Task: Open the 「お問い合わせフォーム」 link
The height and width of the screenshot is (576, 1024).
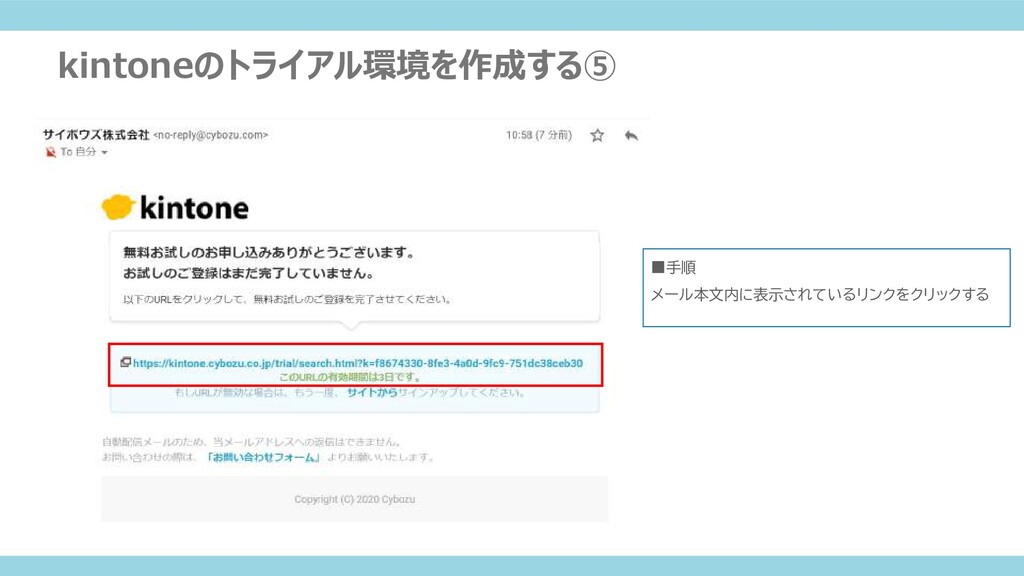Action: click(x=263, y=457)
